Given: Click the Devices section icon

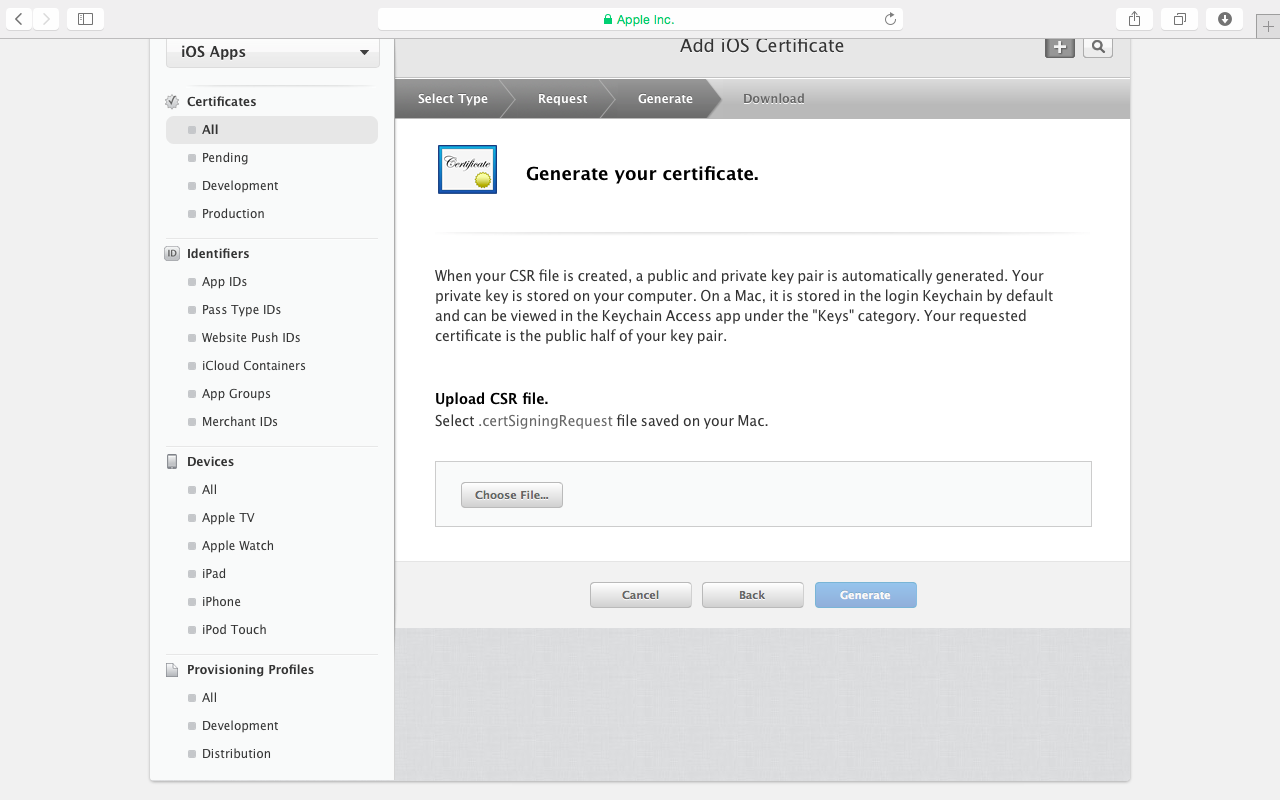Looking at the screenshot, I should [x=172, y=461].
